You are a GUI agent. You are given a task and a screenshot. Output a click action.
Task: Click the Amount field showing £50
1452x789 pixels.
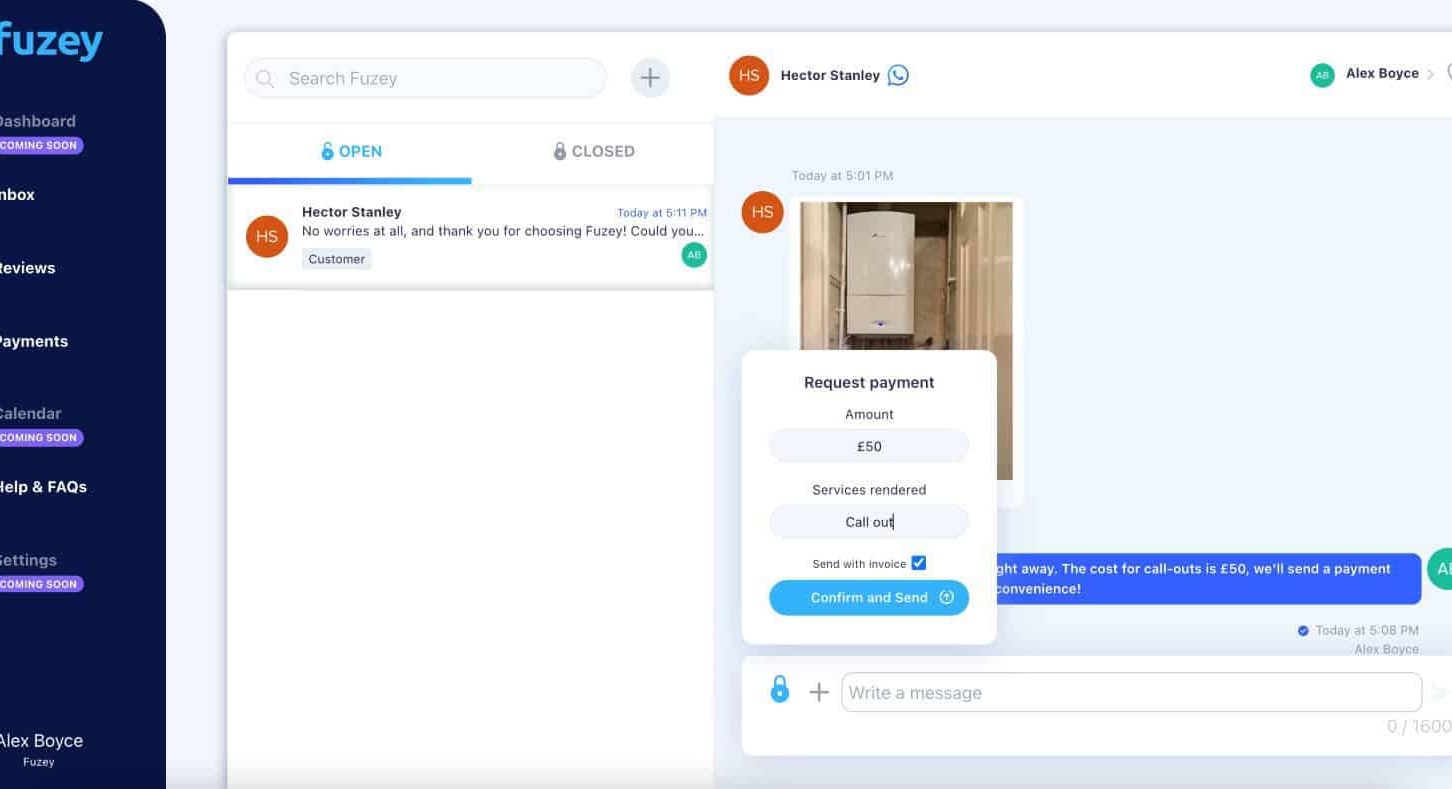tap(869, 446)
